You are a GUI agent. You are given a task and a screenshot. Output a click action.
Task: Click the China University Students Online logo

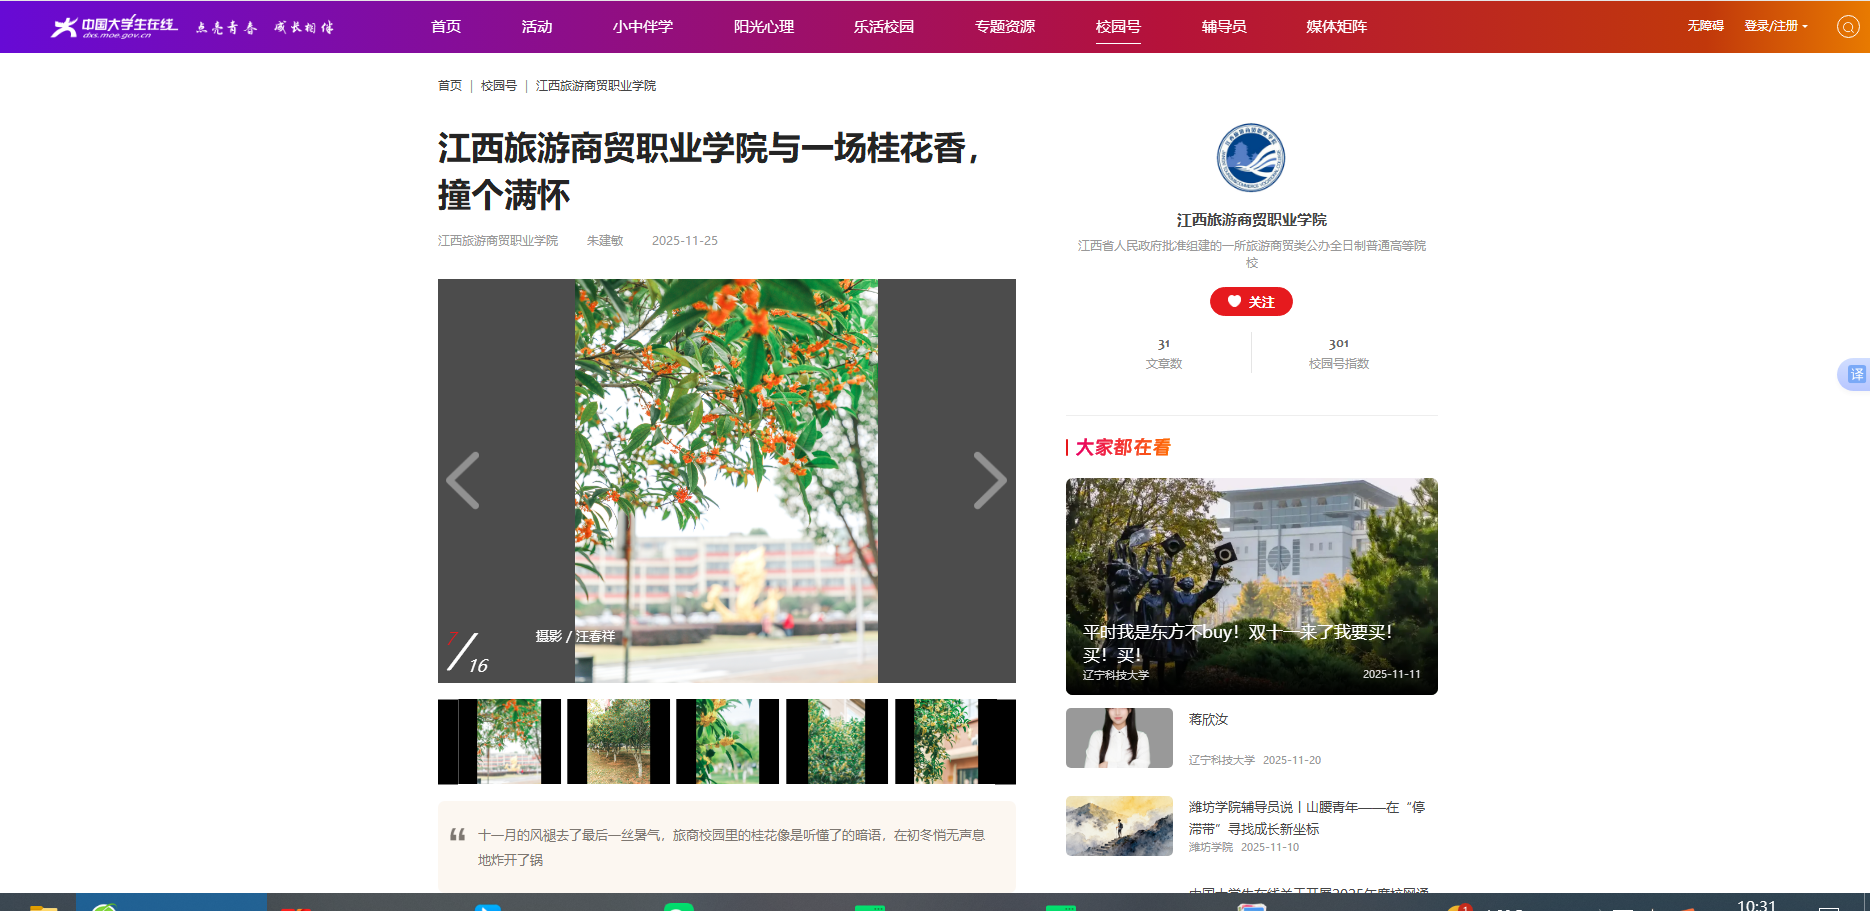tap(115, 27)
